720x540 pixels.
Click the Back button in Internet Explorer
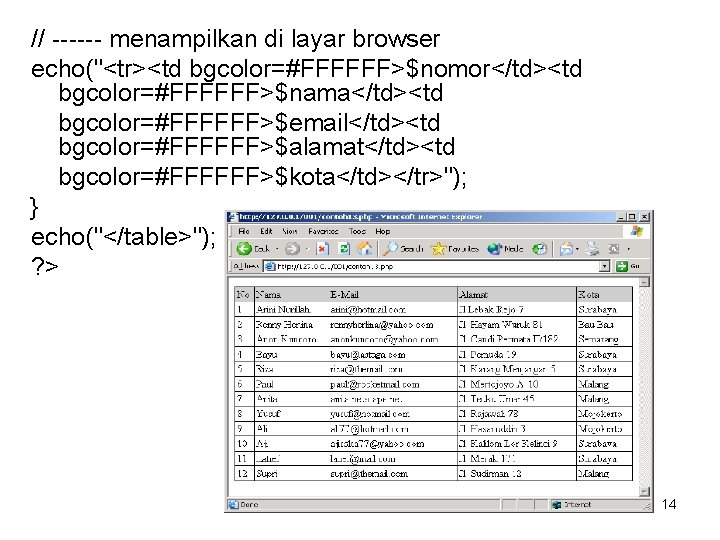[253, 249]
